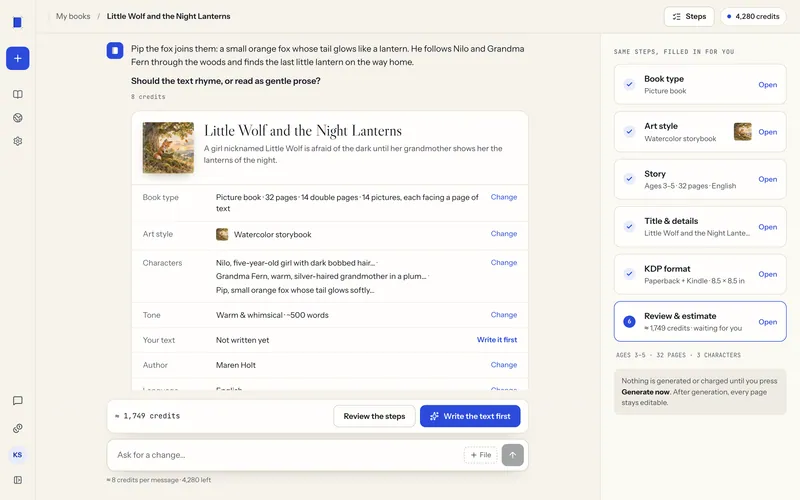This screenshot has height=500, width=800.
Task: Open the KS user avatar
Action: click(17, 455)
